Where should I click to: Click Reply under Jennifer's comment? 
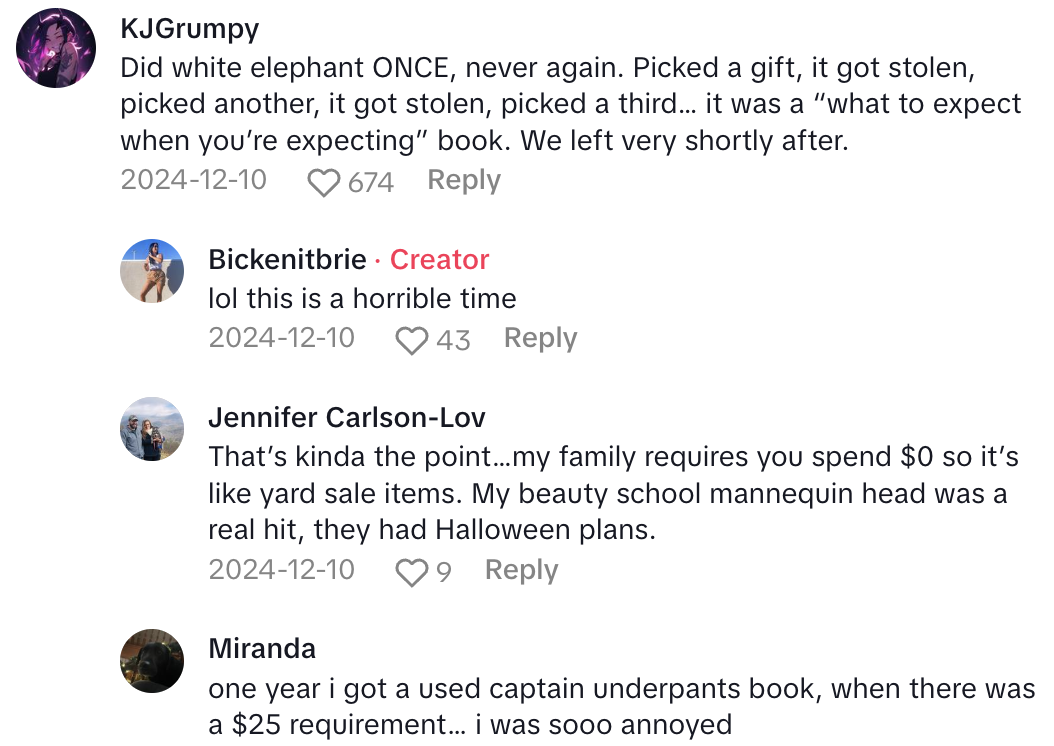521,571
